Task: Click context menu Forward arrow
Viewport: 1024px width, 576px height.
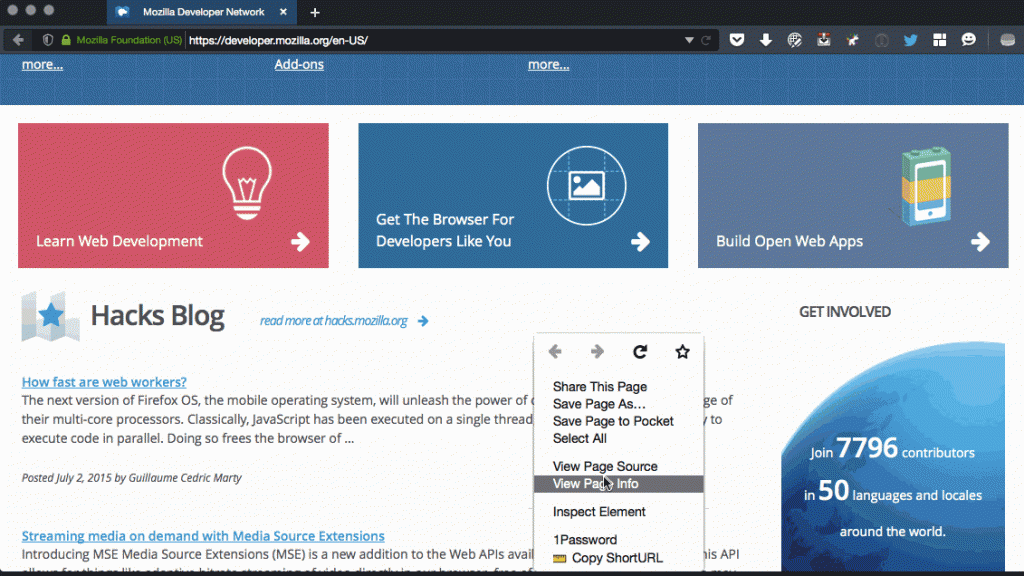Action: [597, 351]
